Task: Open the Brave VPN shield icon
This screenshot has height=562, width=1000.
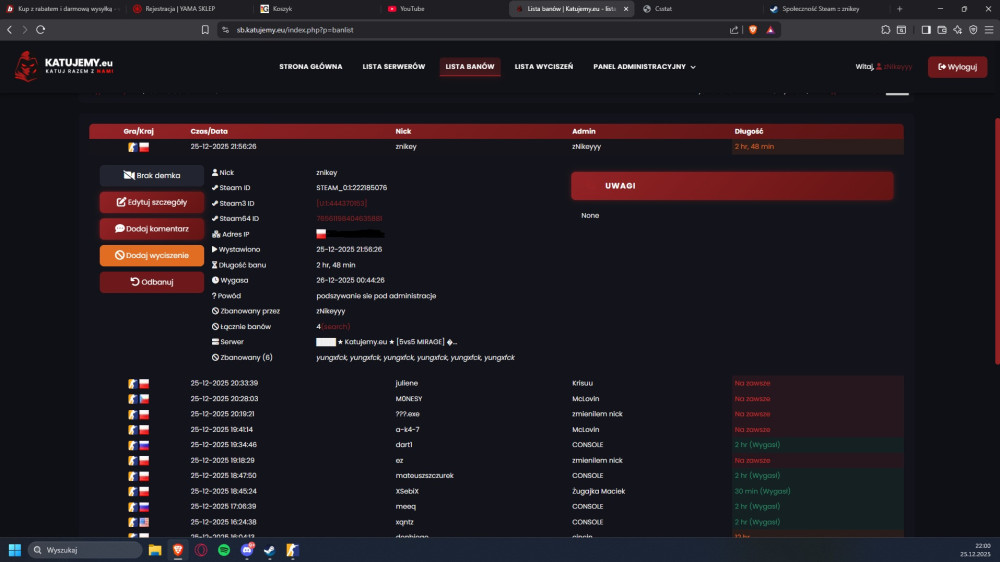Action: (x=973, y=30)
